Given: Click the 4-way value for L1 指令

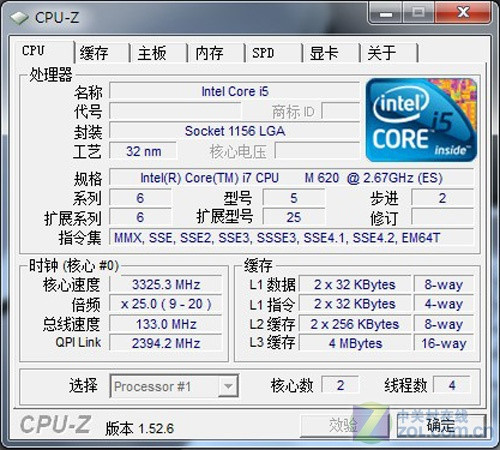Looking at the screenshot, I should [444, 304].
